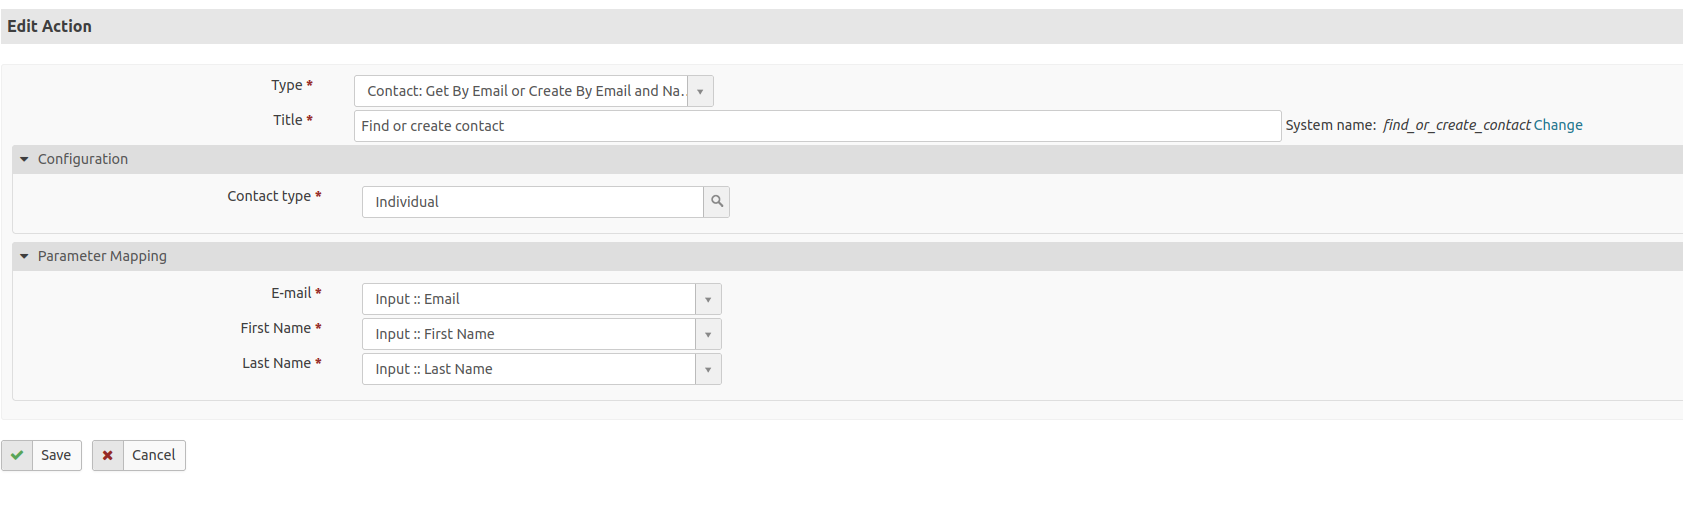The height and width of the screenshot is (516, 1683).
Task: Click the Change link next to system name
Action: click(x=1558, y=125)
